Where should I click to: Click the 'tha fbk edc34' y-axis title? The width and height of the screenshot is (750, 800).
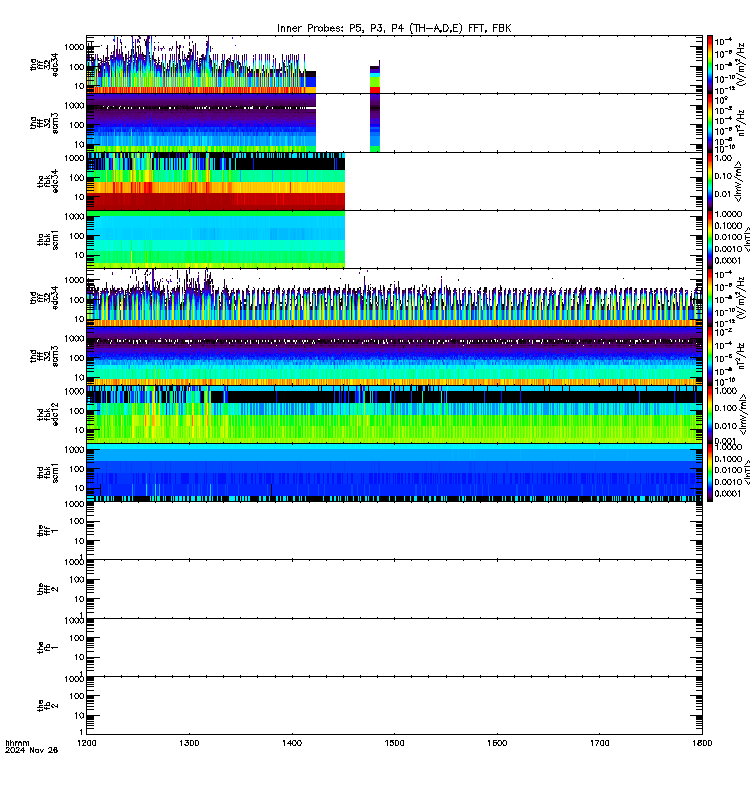pos(48,181)
